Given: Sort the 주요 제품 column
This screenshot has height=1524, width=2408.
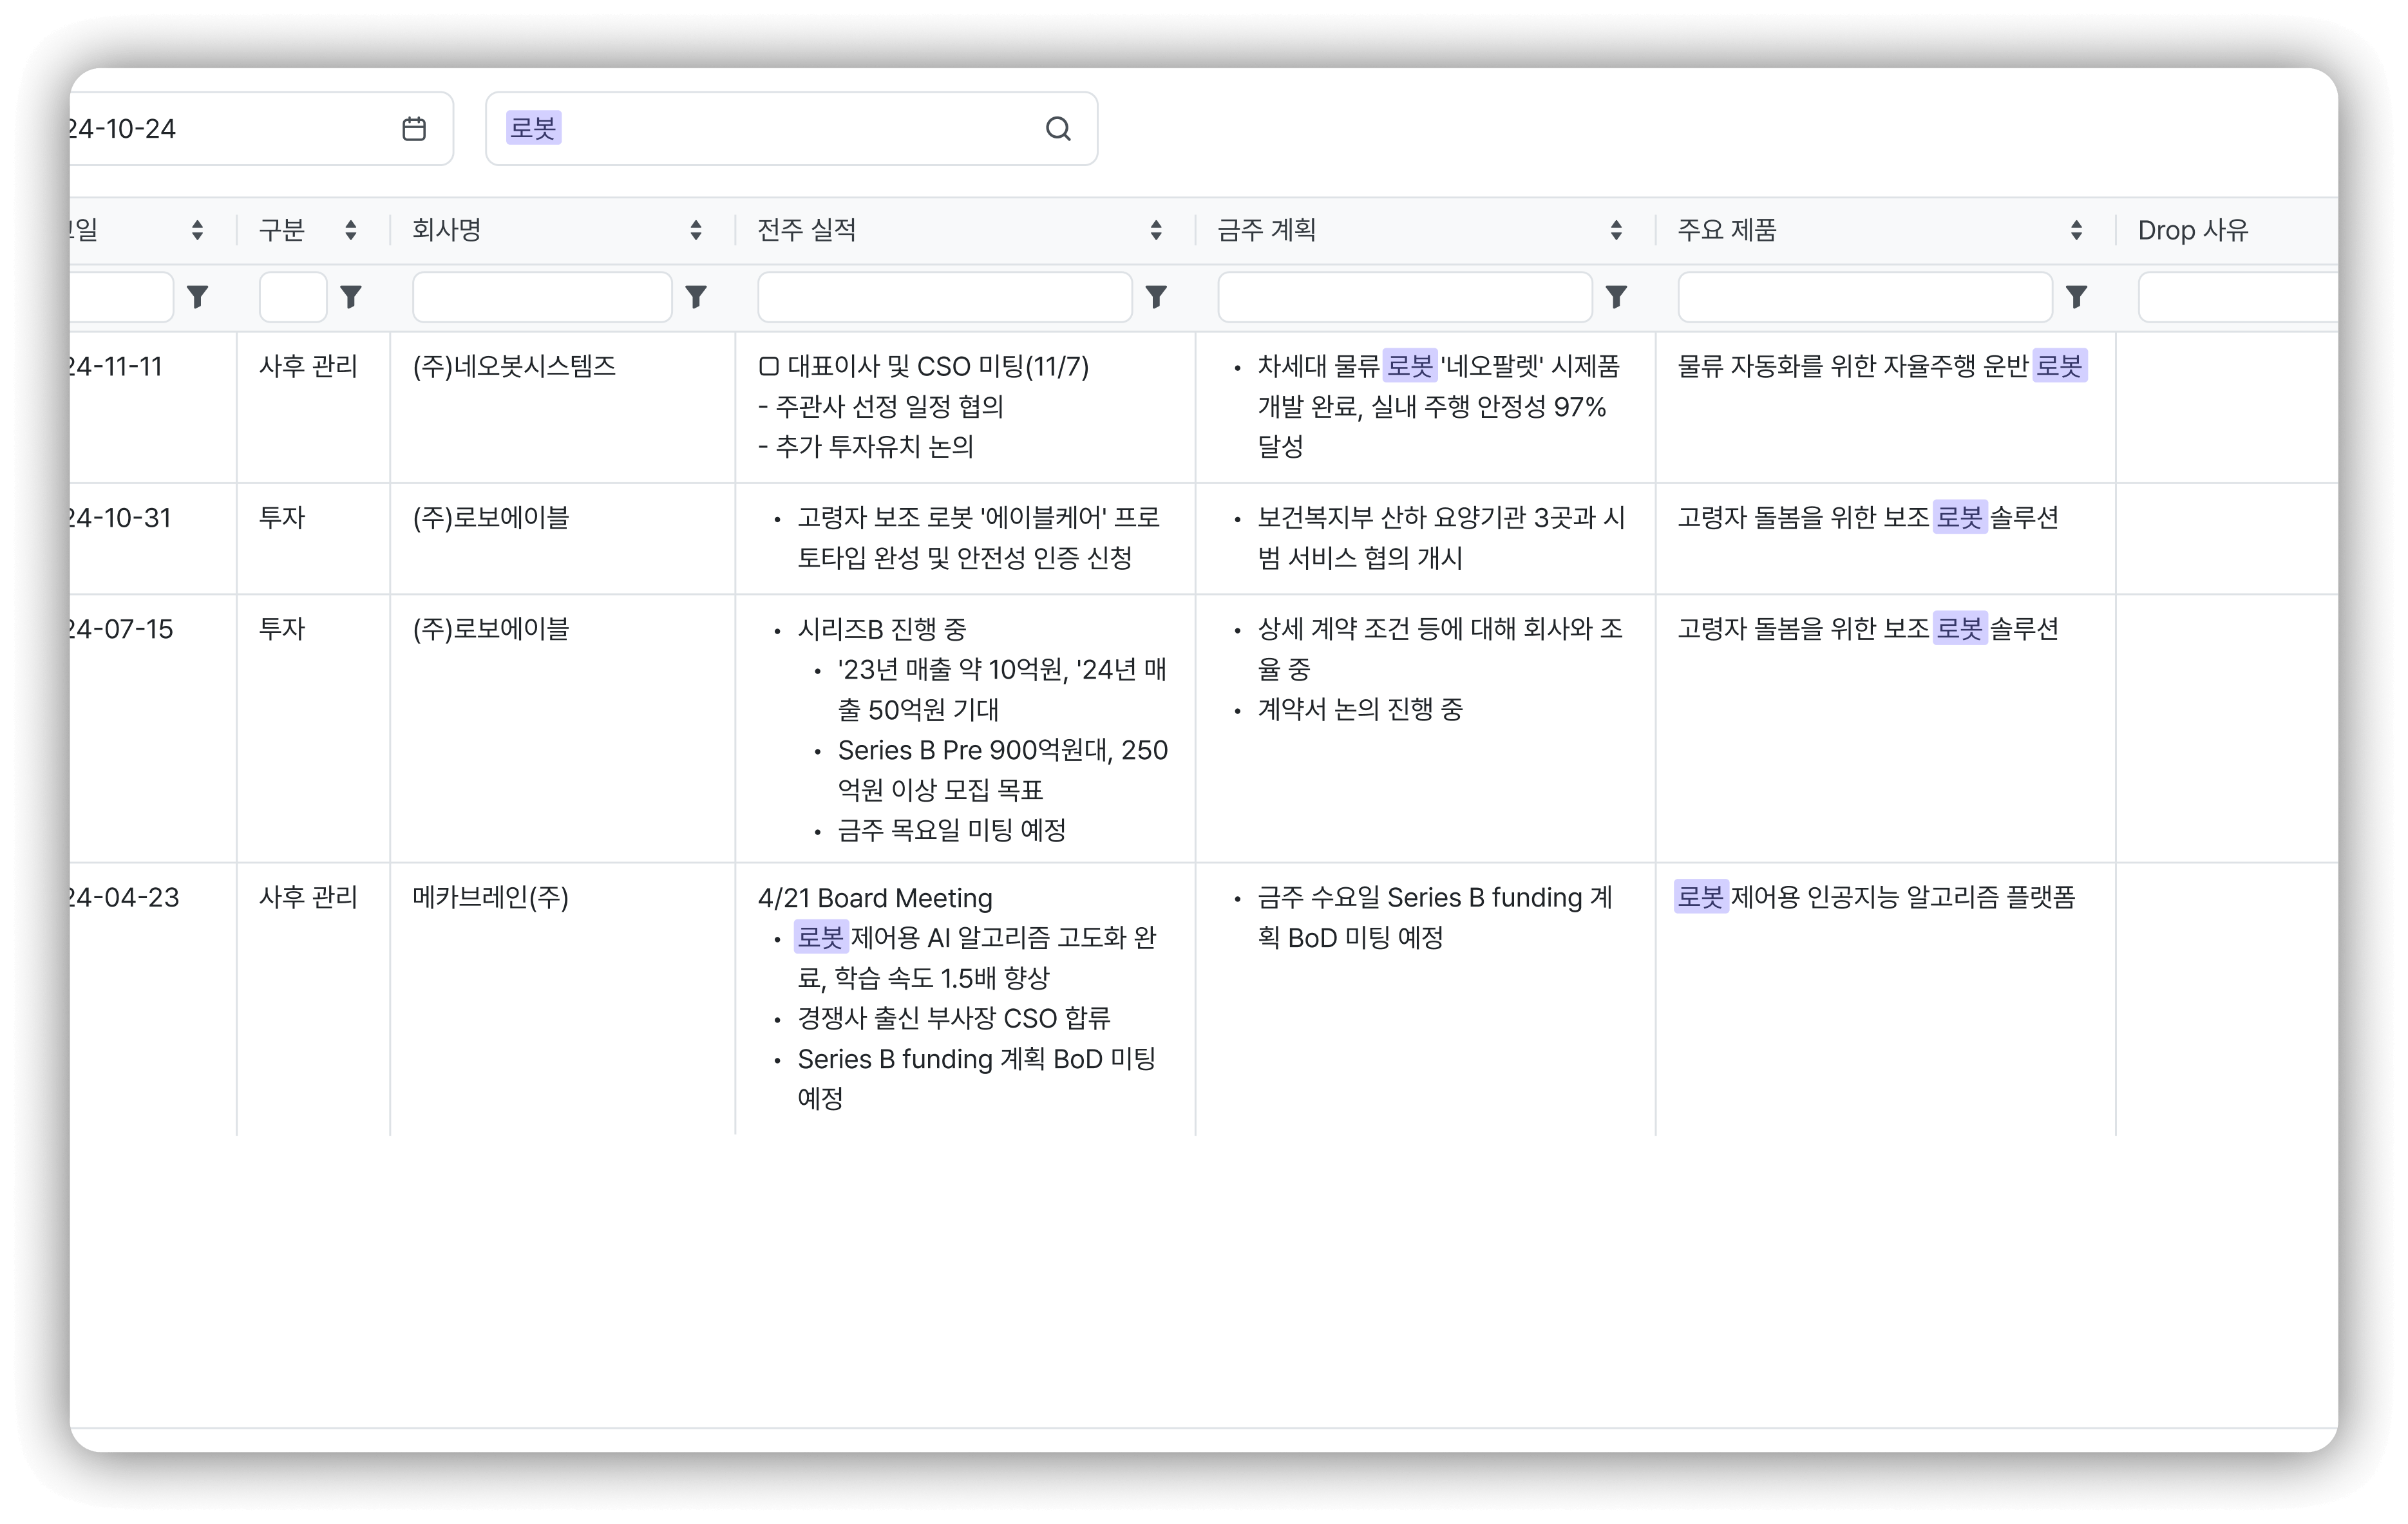Looking at the screenshot, I should [x=2076, y=230].
